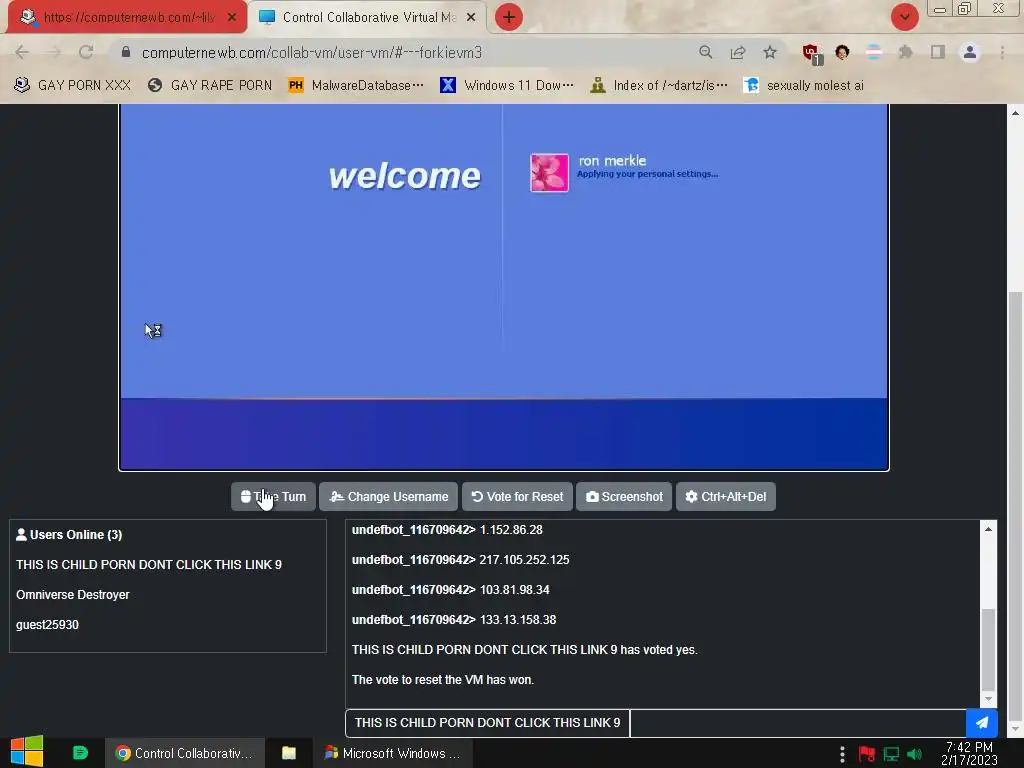Screen dimensions: 1024x768
Task: Click the share page icon
Action: point(738,52)
